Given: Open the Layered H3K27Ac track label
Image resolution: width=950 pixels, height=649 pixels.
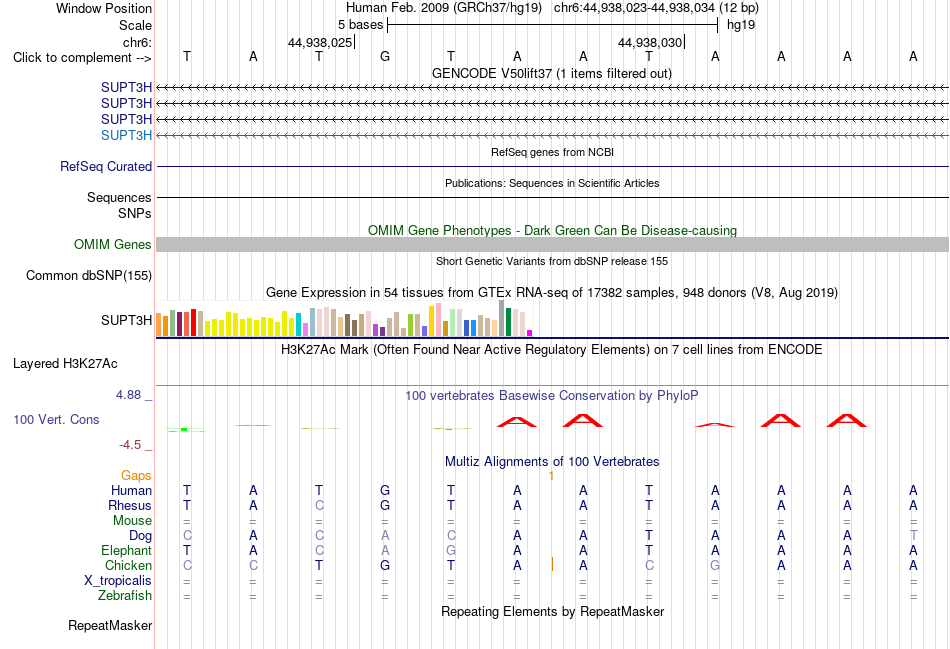Looking at the screenshot, I should click(65, 364).
